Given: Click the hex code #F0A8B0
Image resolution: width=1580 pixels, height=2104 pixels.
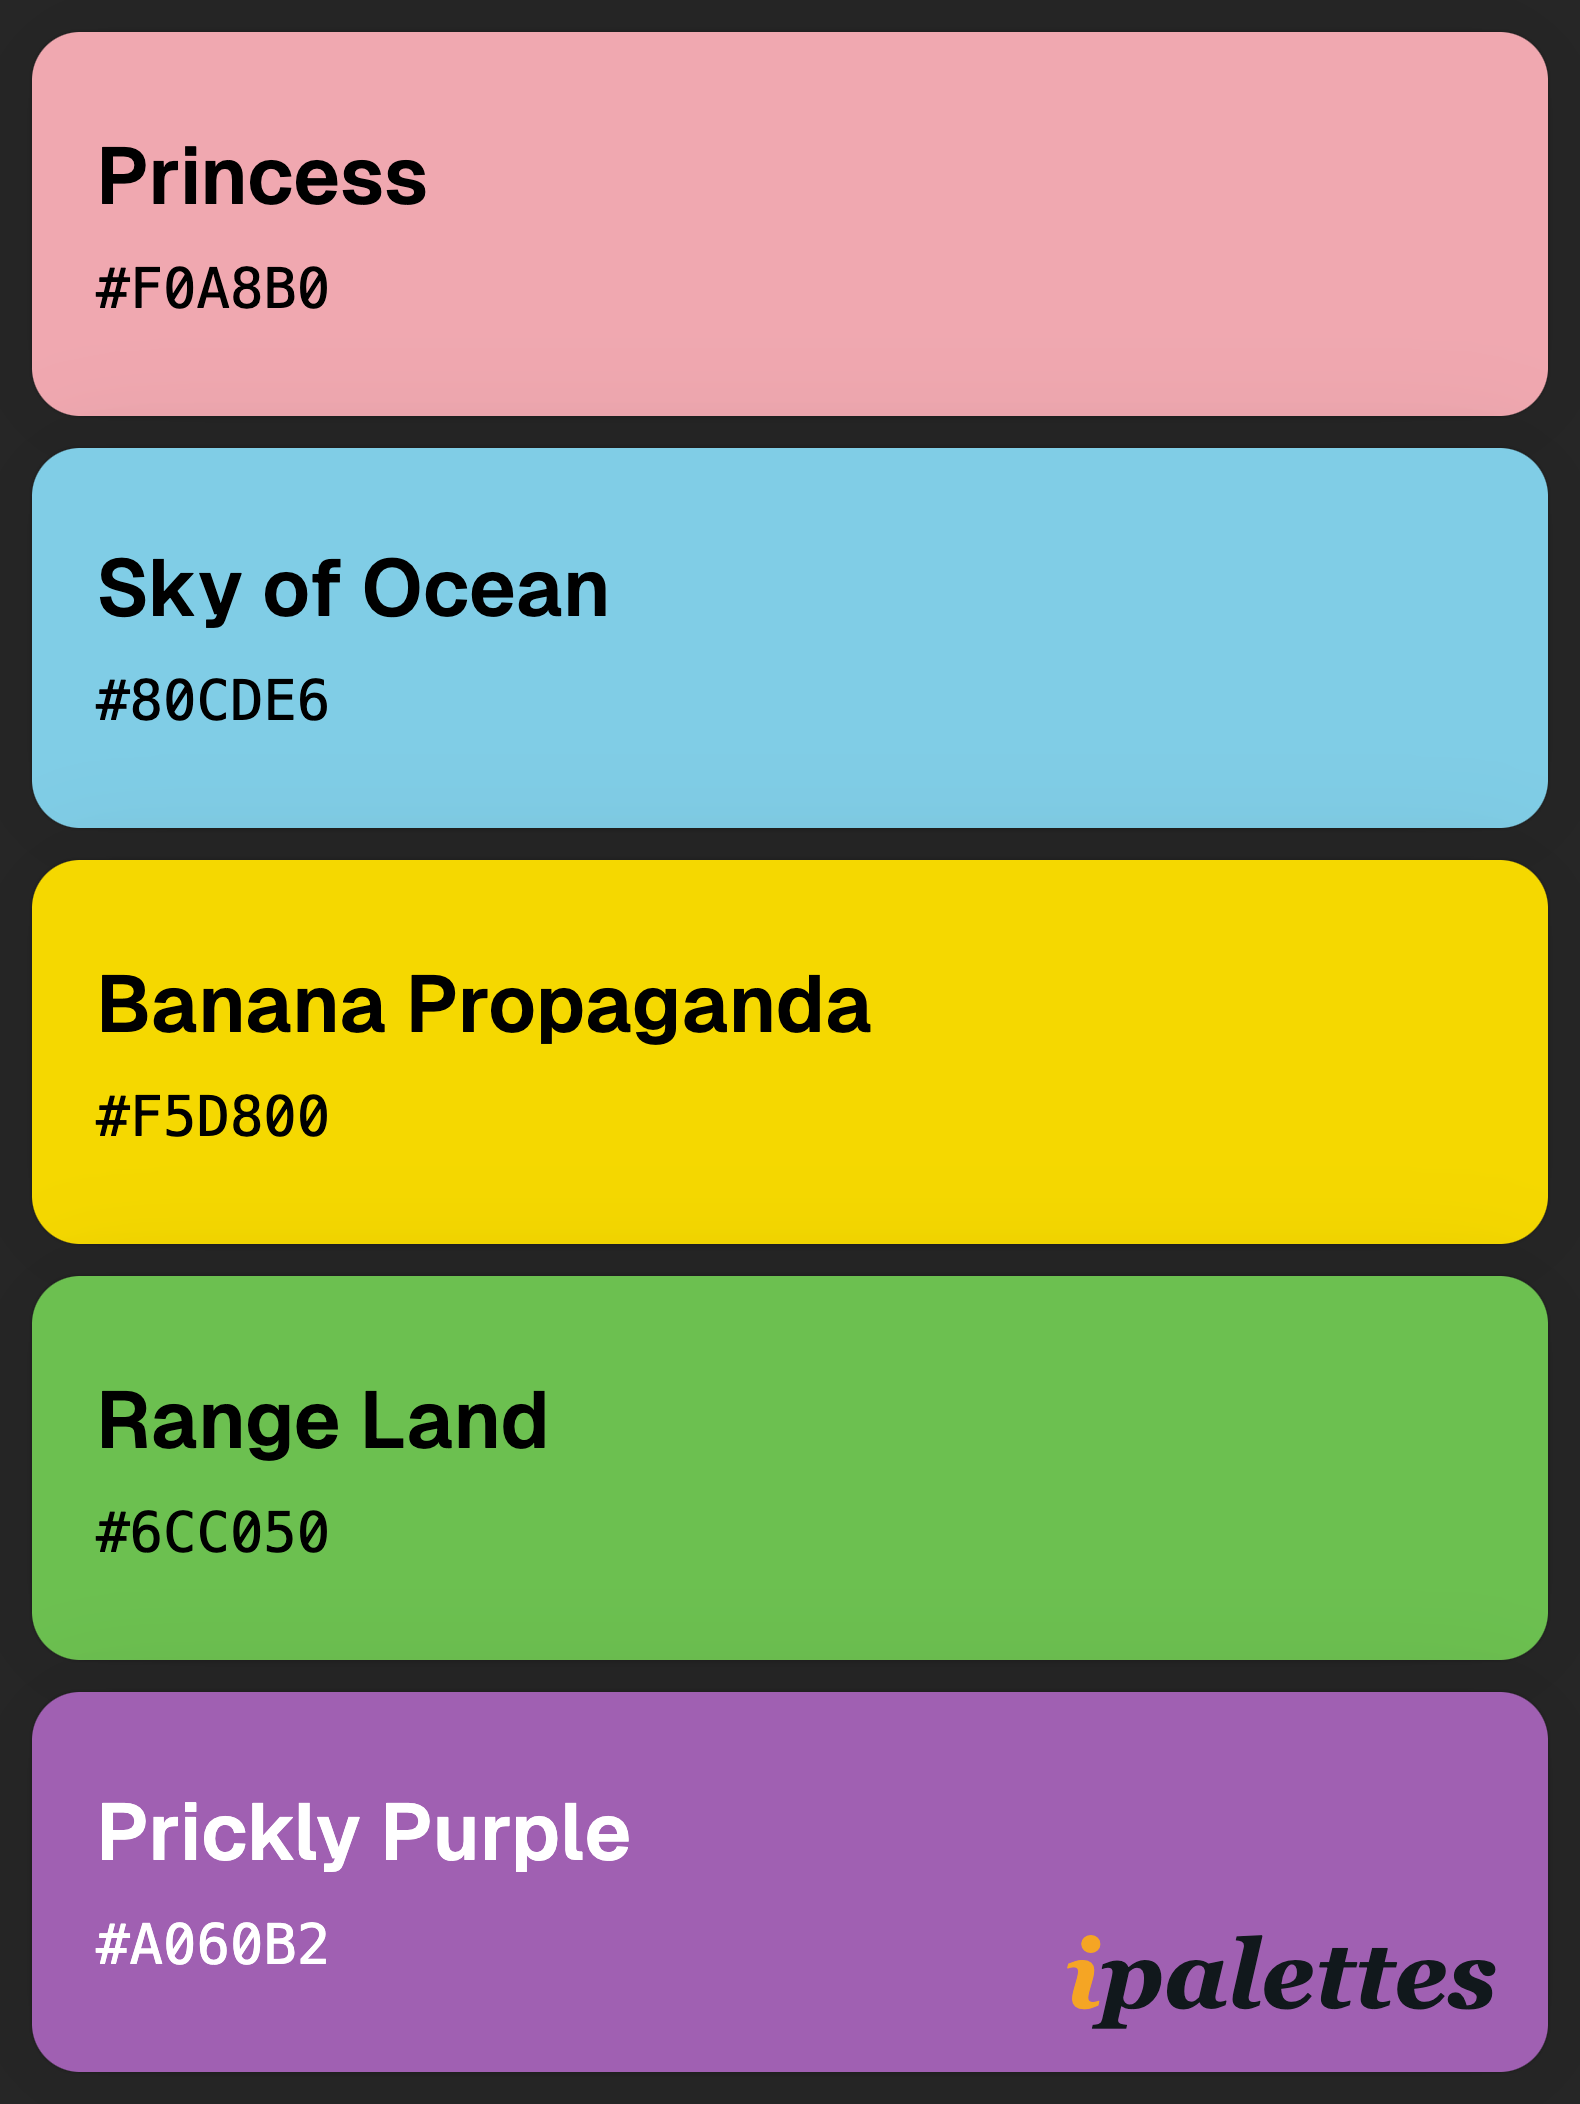Looking at the screenshot, I should pyautogui.click(x=212, y=289).
